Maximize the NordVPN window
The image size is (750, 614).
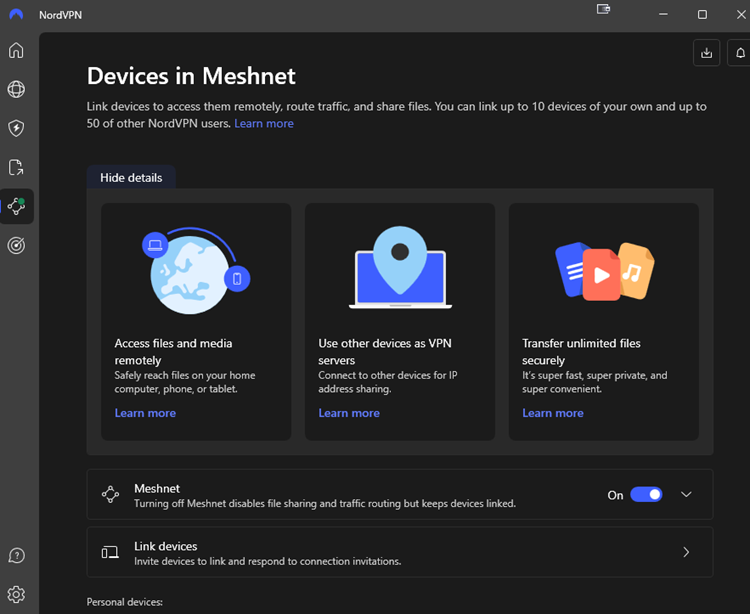pyautogui.click(x=702, y=14)
